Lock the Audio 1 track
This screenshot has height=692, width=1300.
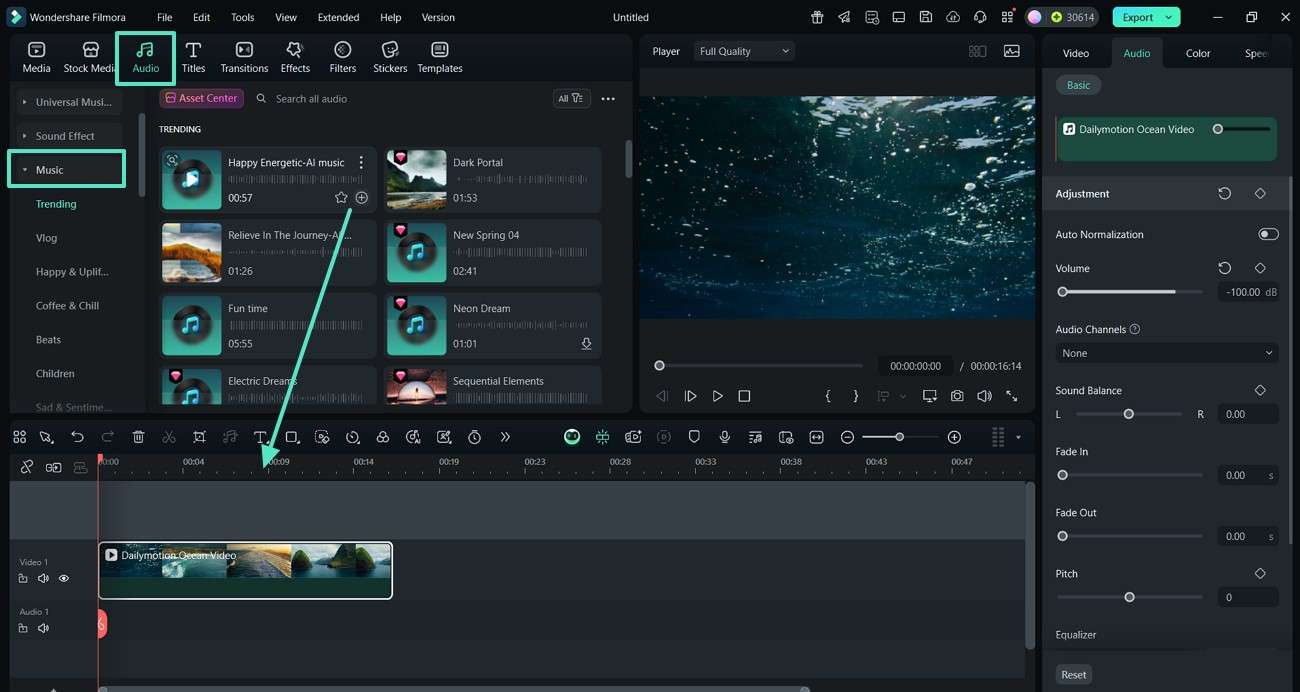click(23, 628)
